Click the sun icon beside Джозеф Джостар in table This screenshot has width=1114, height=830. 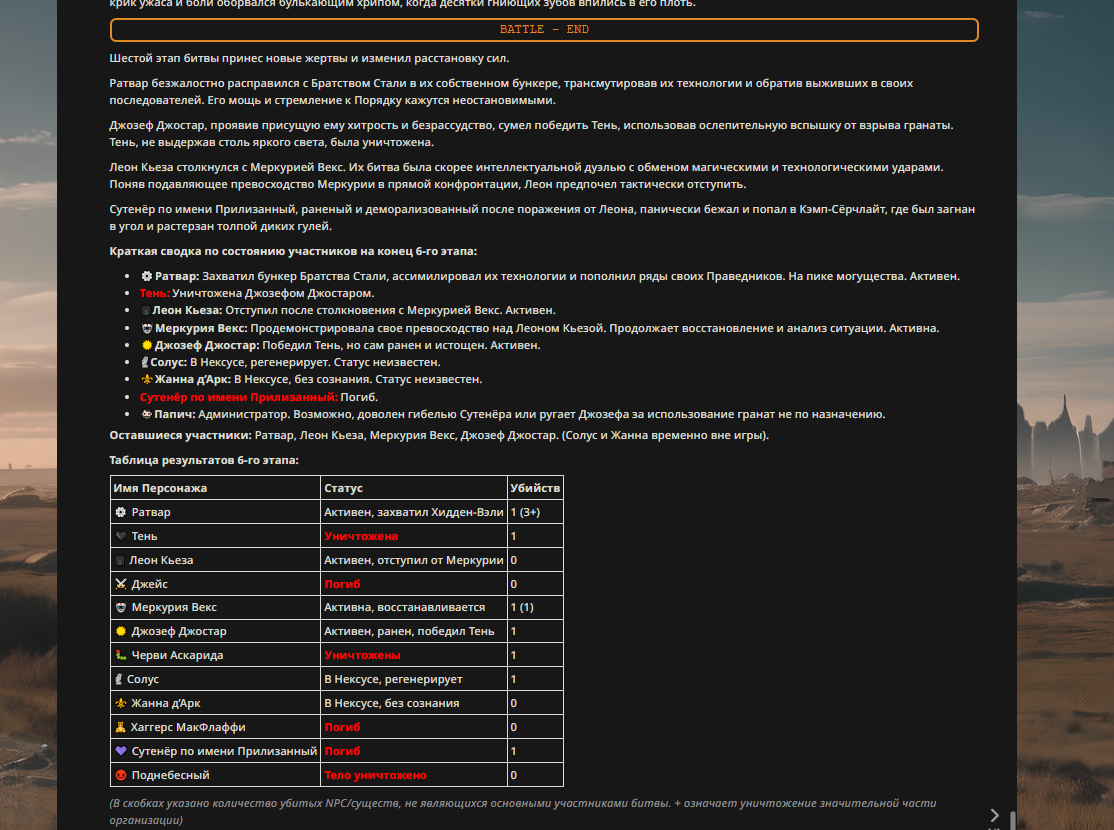pyautogui.click(x=121, y=632)
